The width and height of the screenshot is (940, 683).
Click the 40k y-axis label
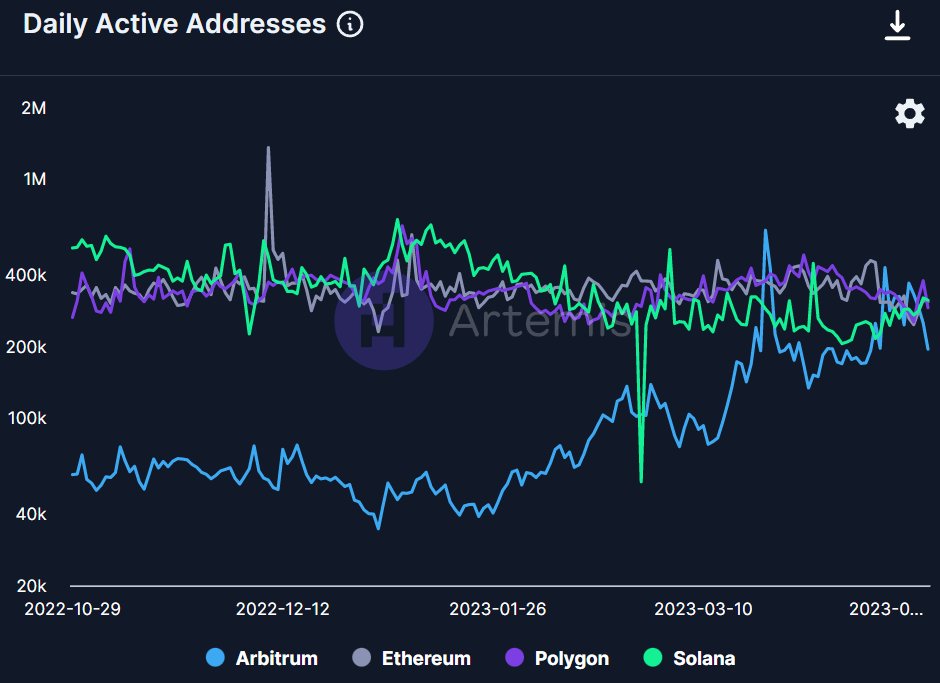31,514
